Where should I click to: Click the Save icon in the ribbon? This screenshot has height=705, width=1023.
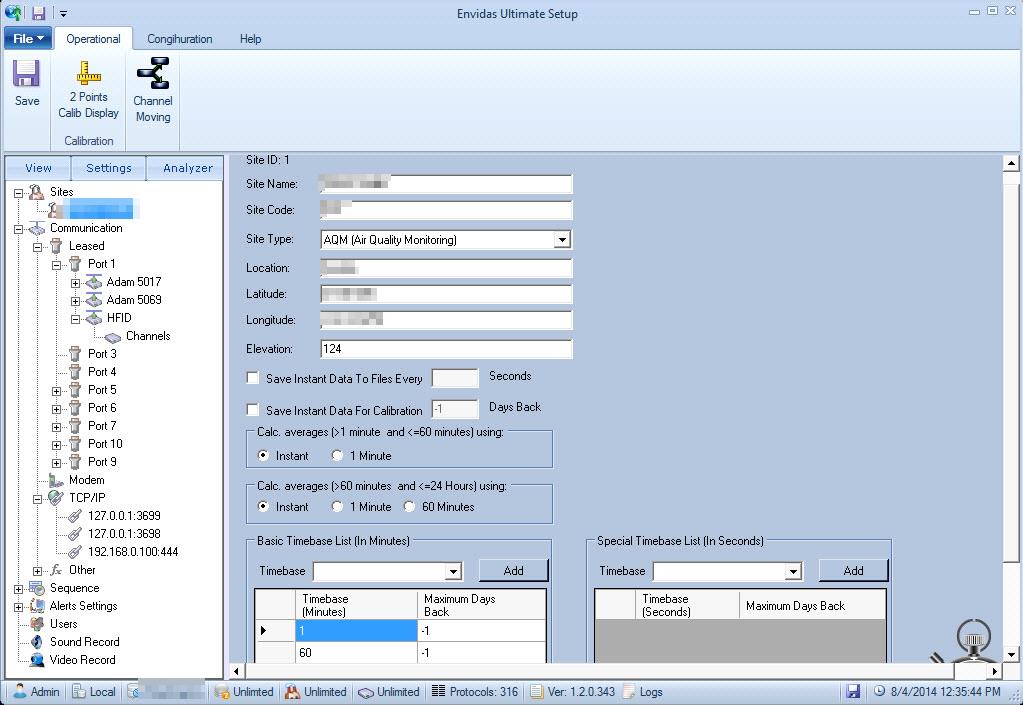coord(27,75)
